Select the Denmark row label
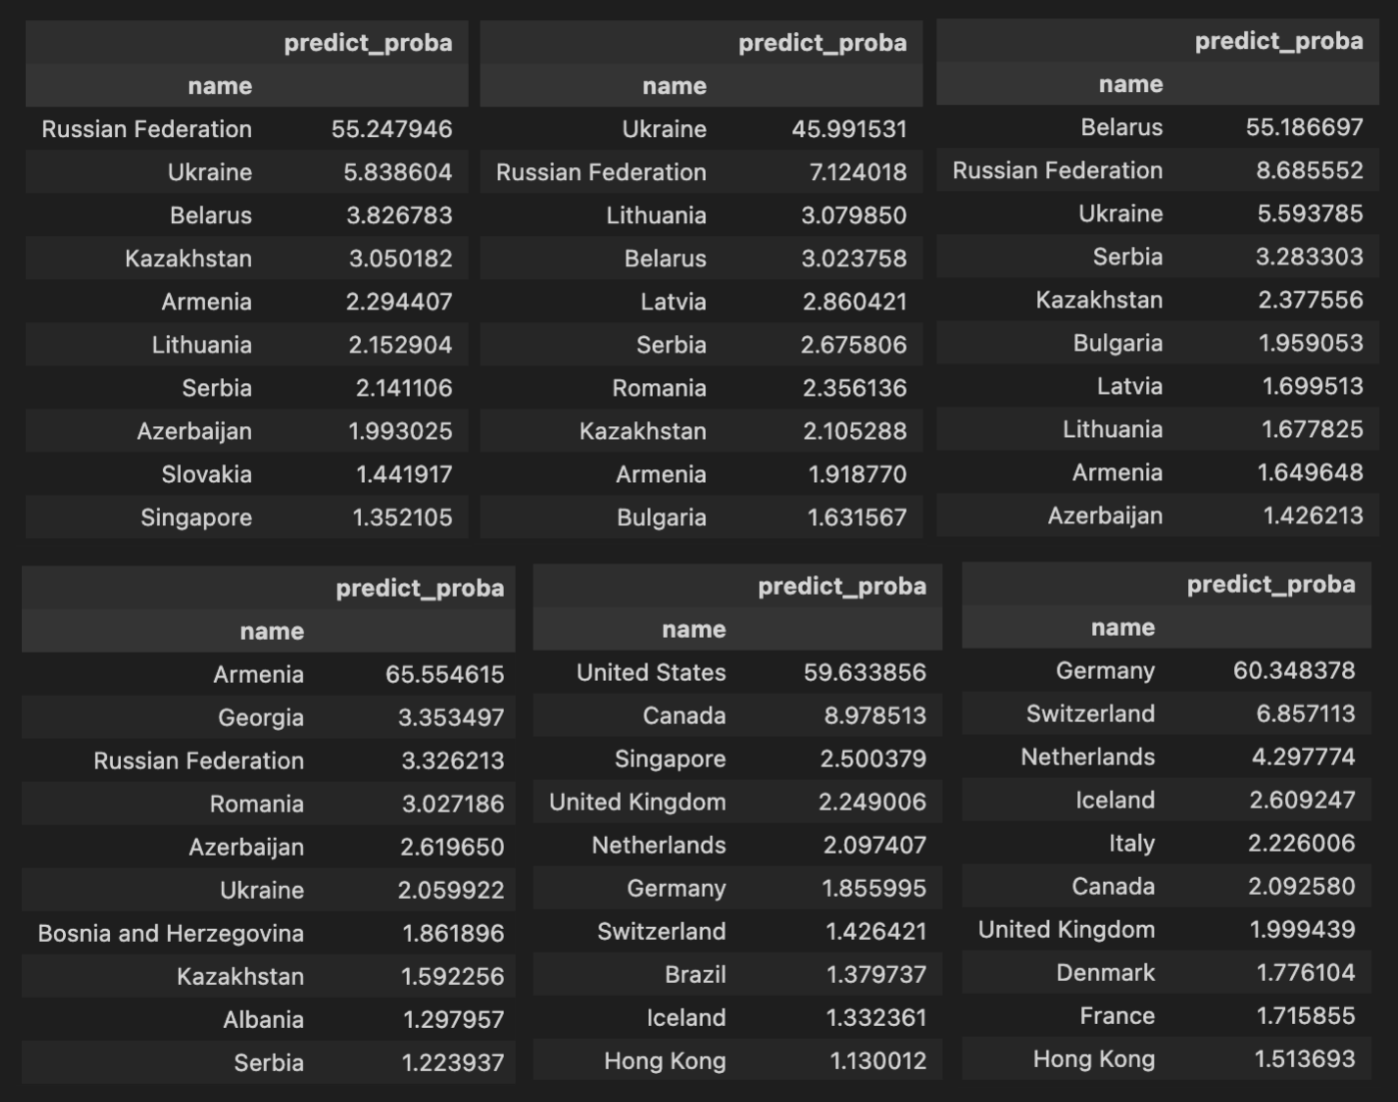 click(x=1105, y=972)
